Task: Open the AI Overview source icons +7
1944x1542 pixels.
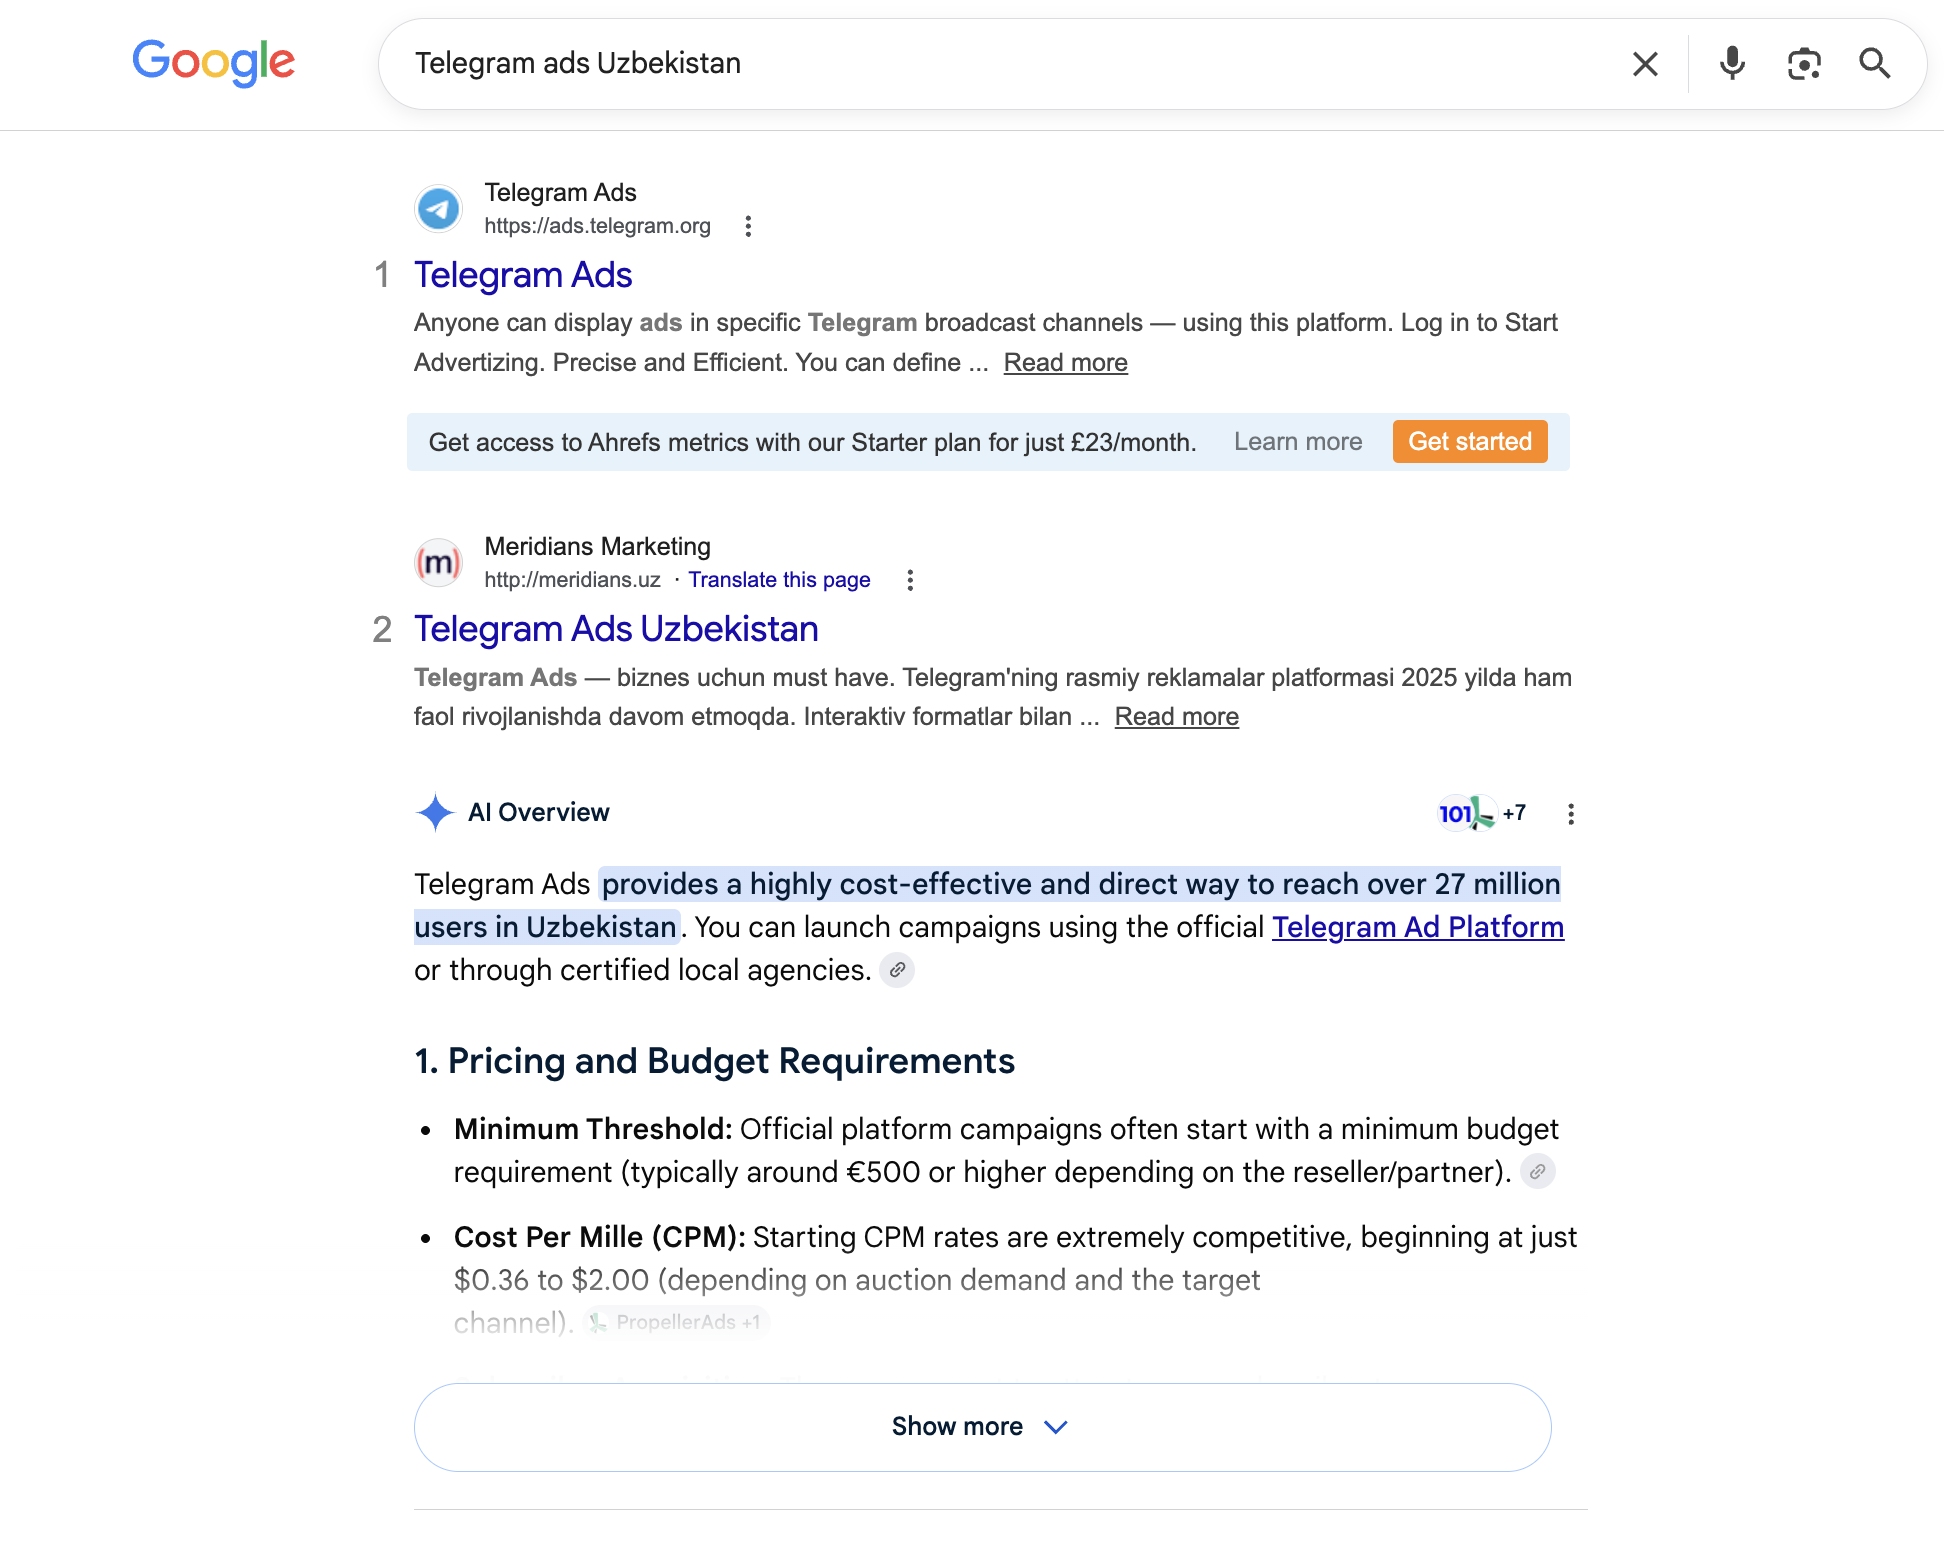Action: pos(1481,813)
